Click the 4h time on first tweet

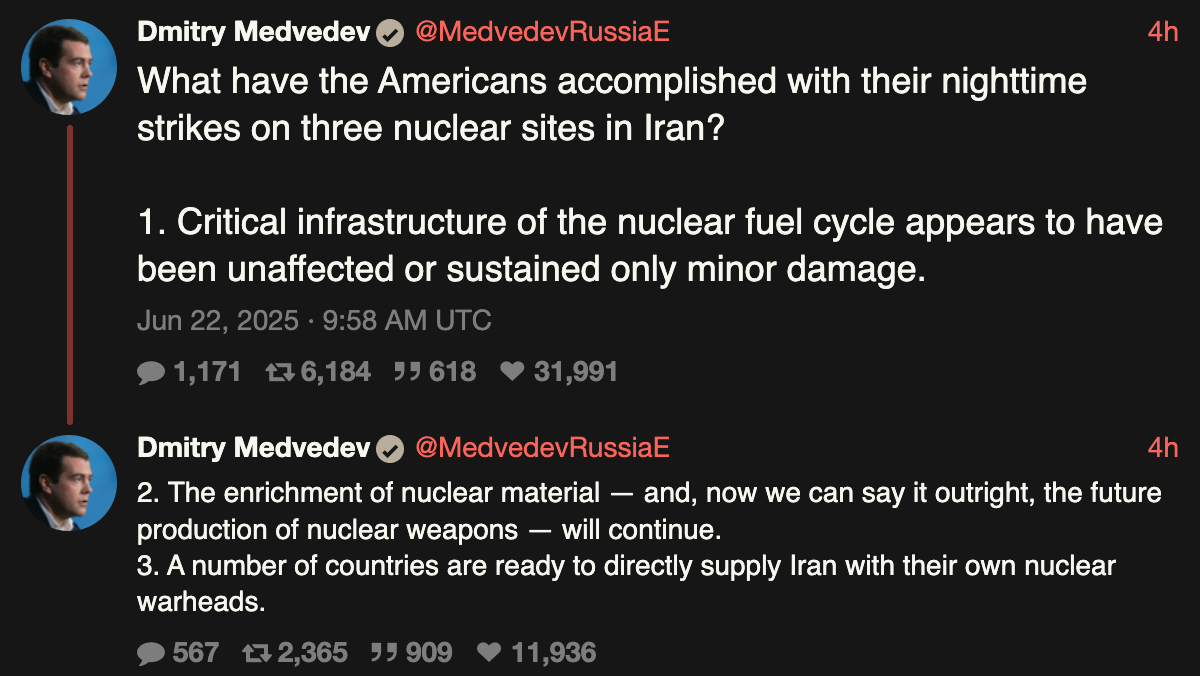[1163, 32]
